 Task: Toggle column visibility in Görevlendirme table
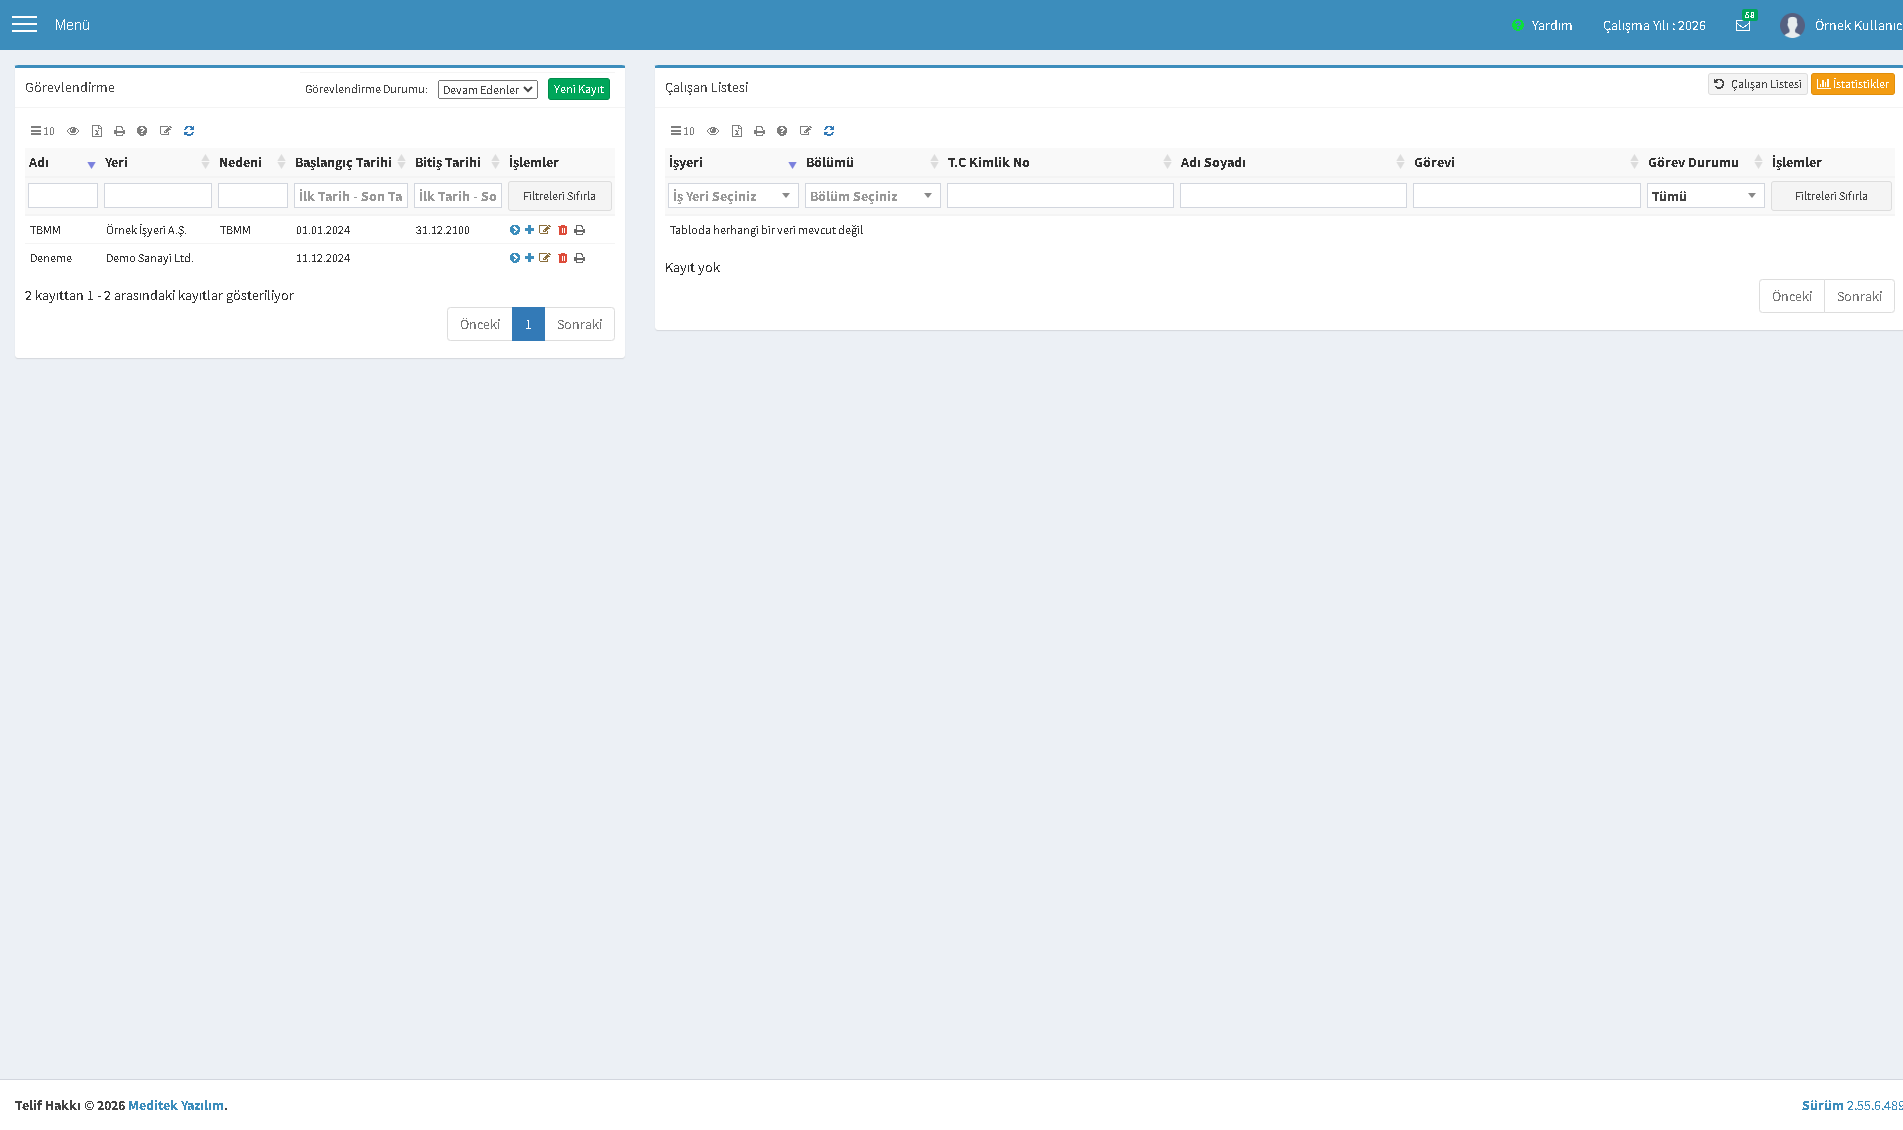coord(73,131)
